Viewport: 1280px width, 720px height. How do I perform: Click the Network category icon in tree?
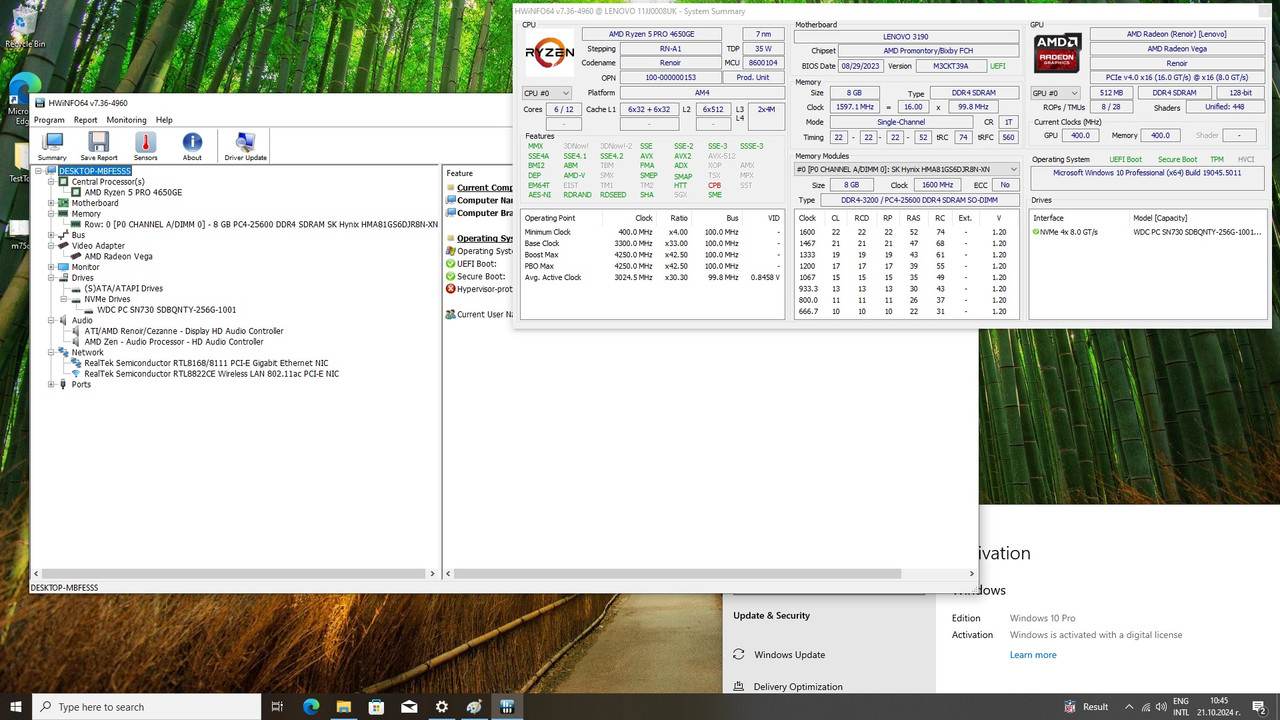(63, 352)
